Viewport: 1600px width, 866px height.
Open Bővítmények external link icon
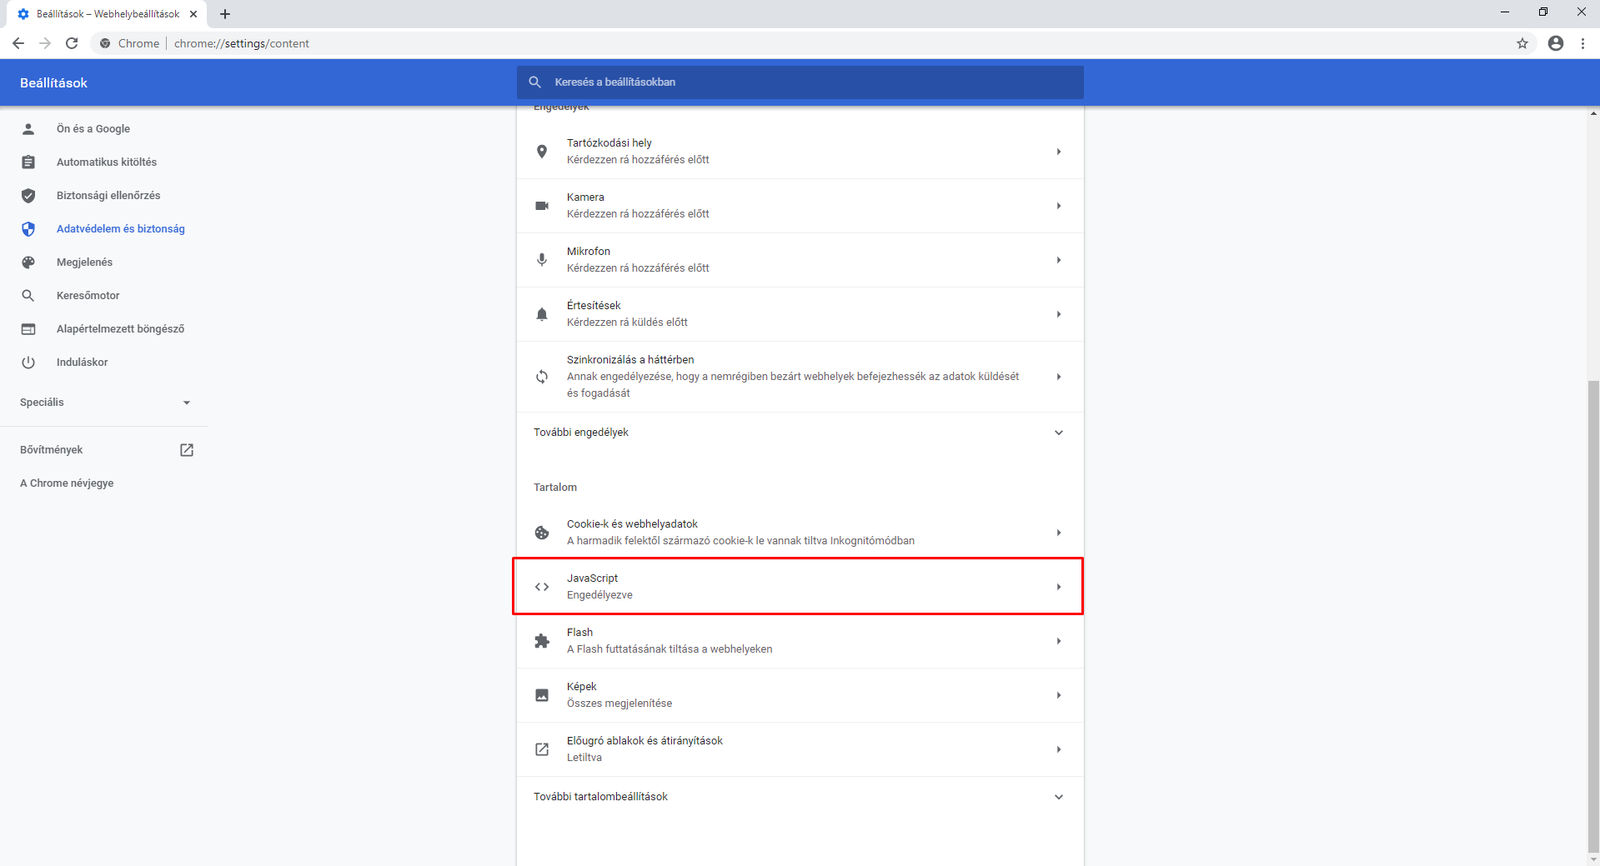coord(186,450)
